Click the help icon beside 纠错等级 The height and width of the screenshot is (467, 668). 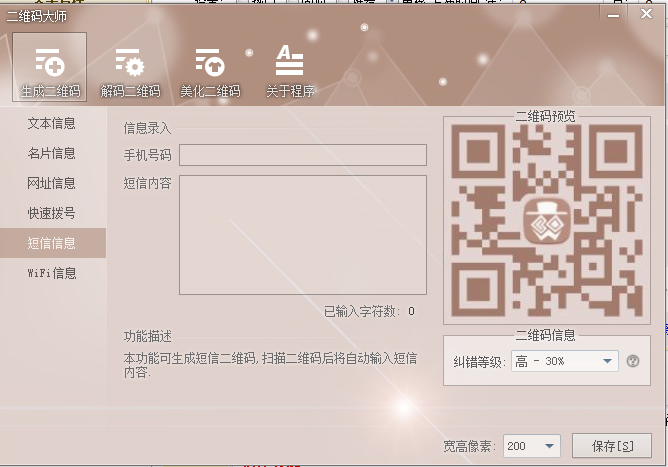click(x=633, y=361)
